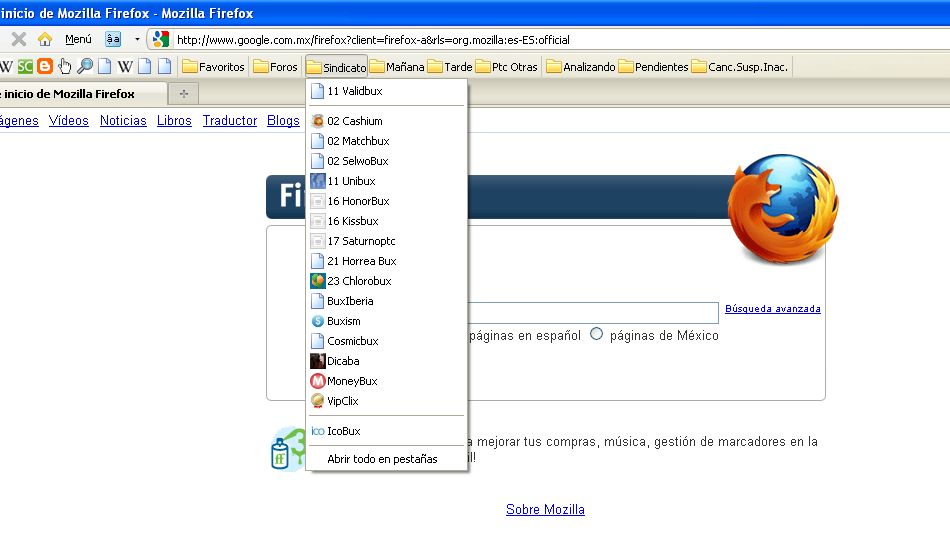Collapse the Sindicato bookmarks folder
This screenshot has width=950, height=547.
337,67
